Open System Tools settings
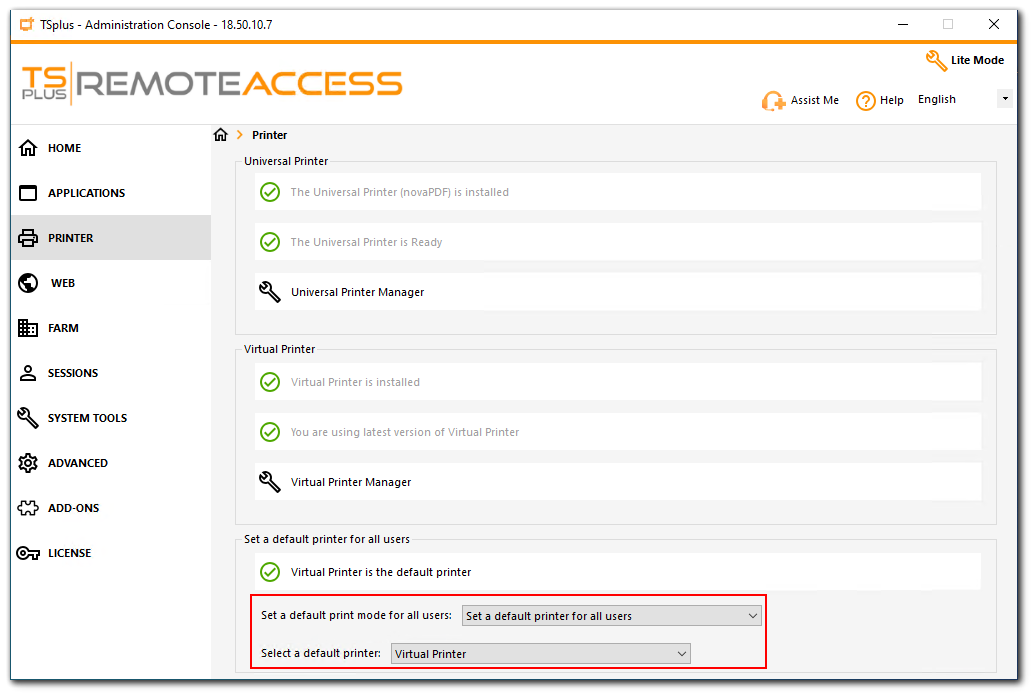Viewport: 1036px width, 698px height. point(87,418)
